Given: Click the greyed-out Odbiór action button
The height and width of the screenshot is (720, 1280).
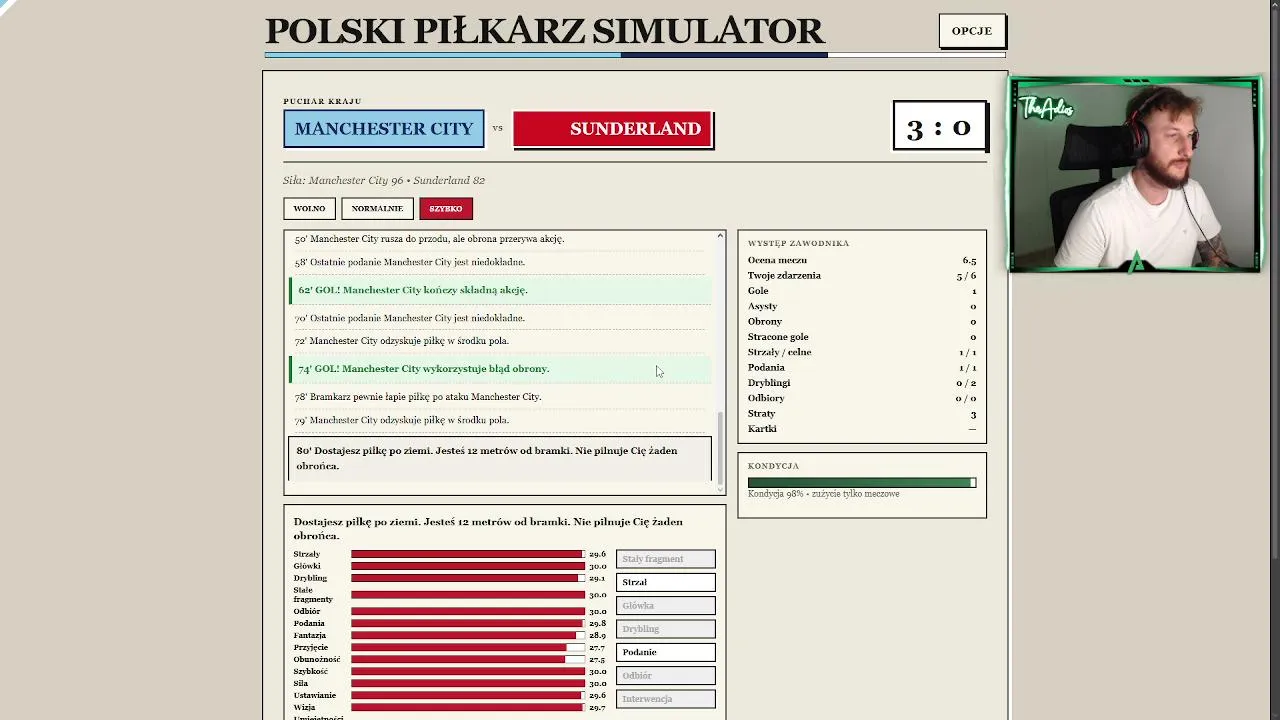Looking at the screenshot, I should coord(666,675).
